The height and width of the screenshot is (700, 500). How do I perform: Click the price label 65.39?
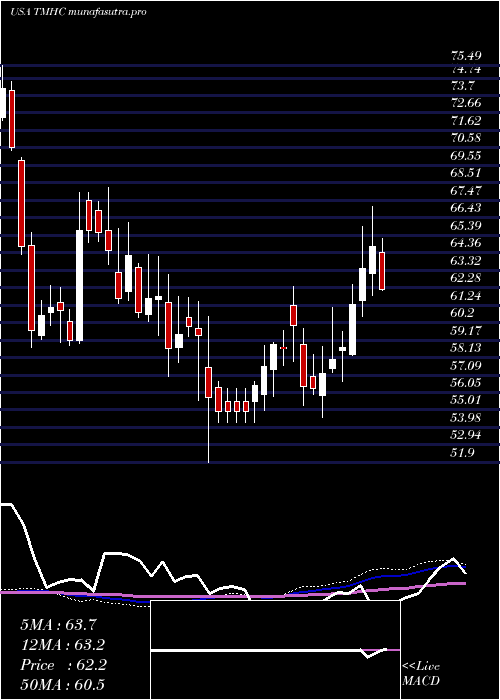pos(466,225)
